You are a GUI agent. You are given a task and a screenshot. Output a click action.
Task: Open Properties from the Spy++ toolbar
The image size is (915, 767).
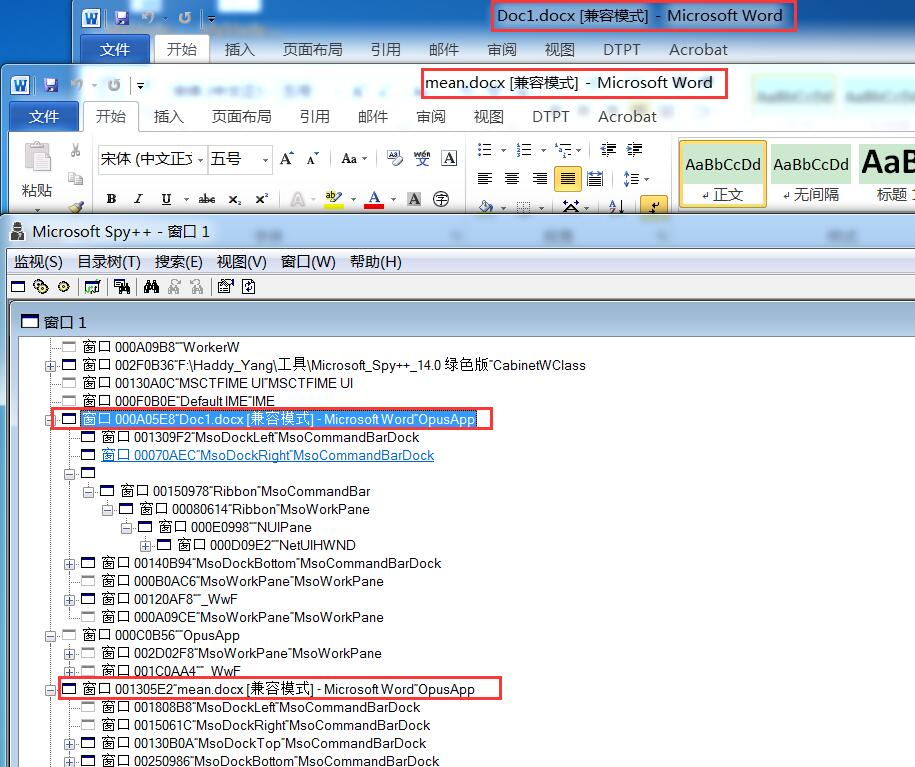click(x=225, y=287)
